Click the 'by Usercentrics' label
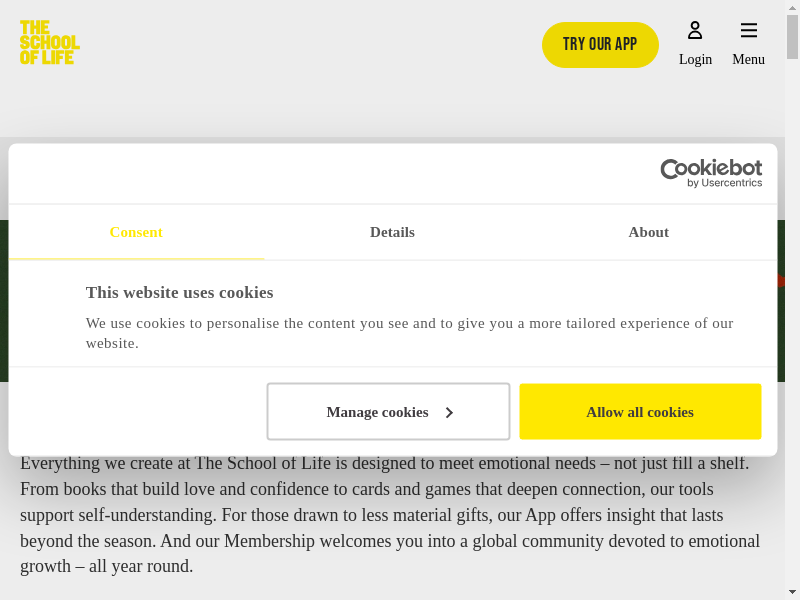800x600 pixels. 724,183
